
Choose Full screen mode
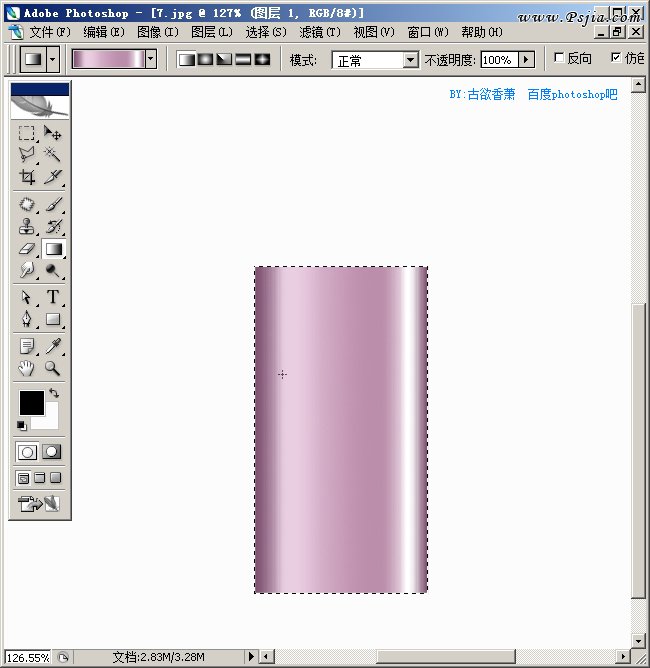pyautogui.click(x=56, y=478)
